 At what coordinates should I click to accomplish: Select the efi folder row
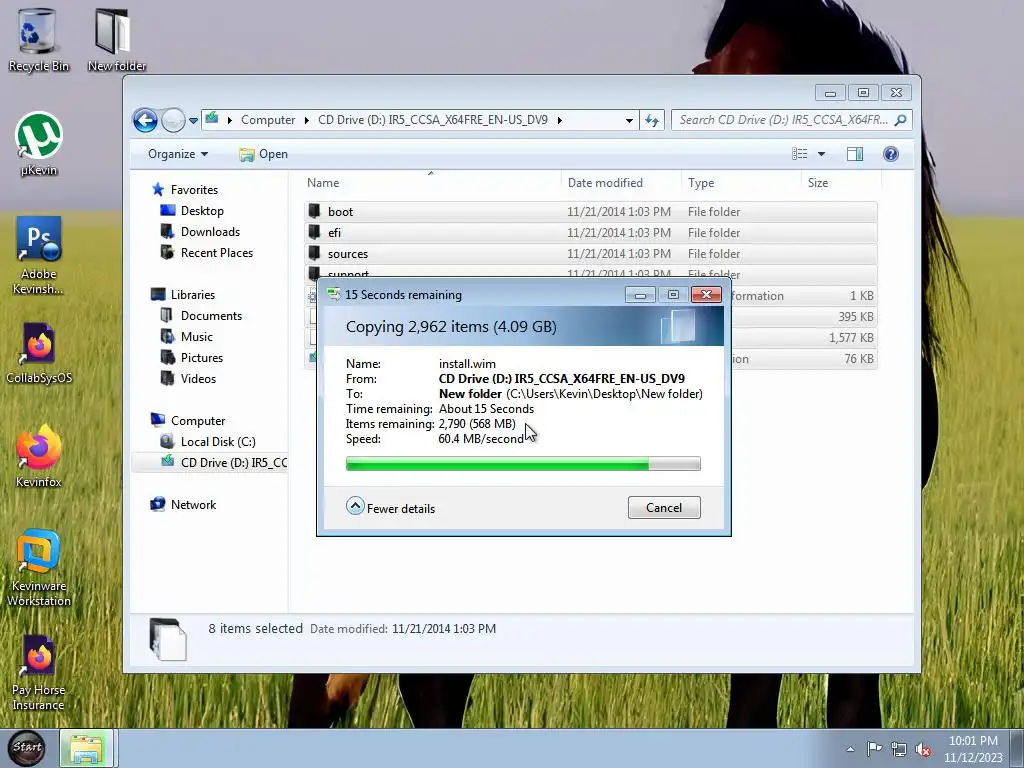pos(590,232)
